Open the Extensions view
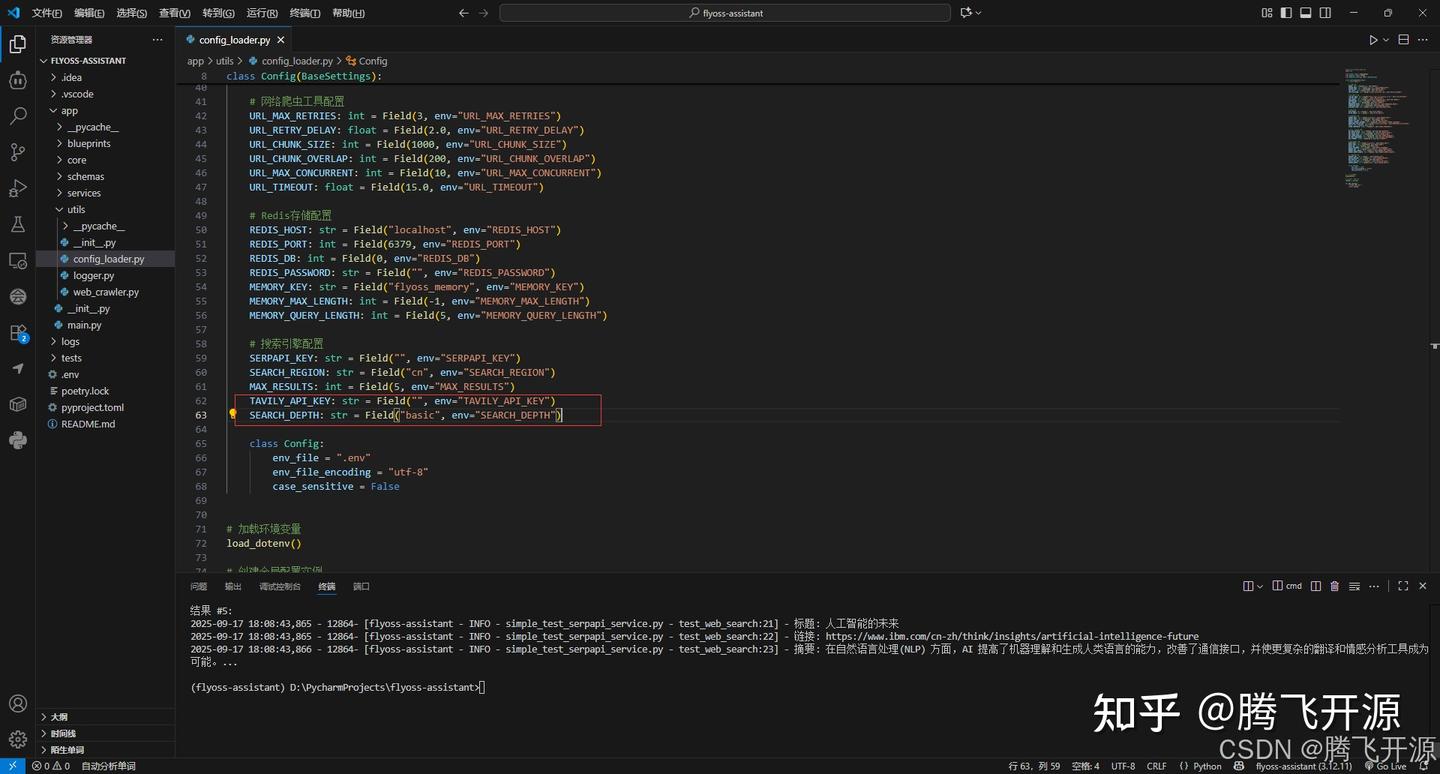This screenshot has height=774, width=1440. coord(17,333)
